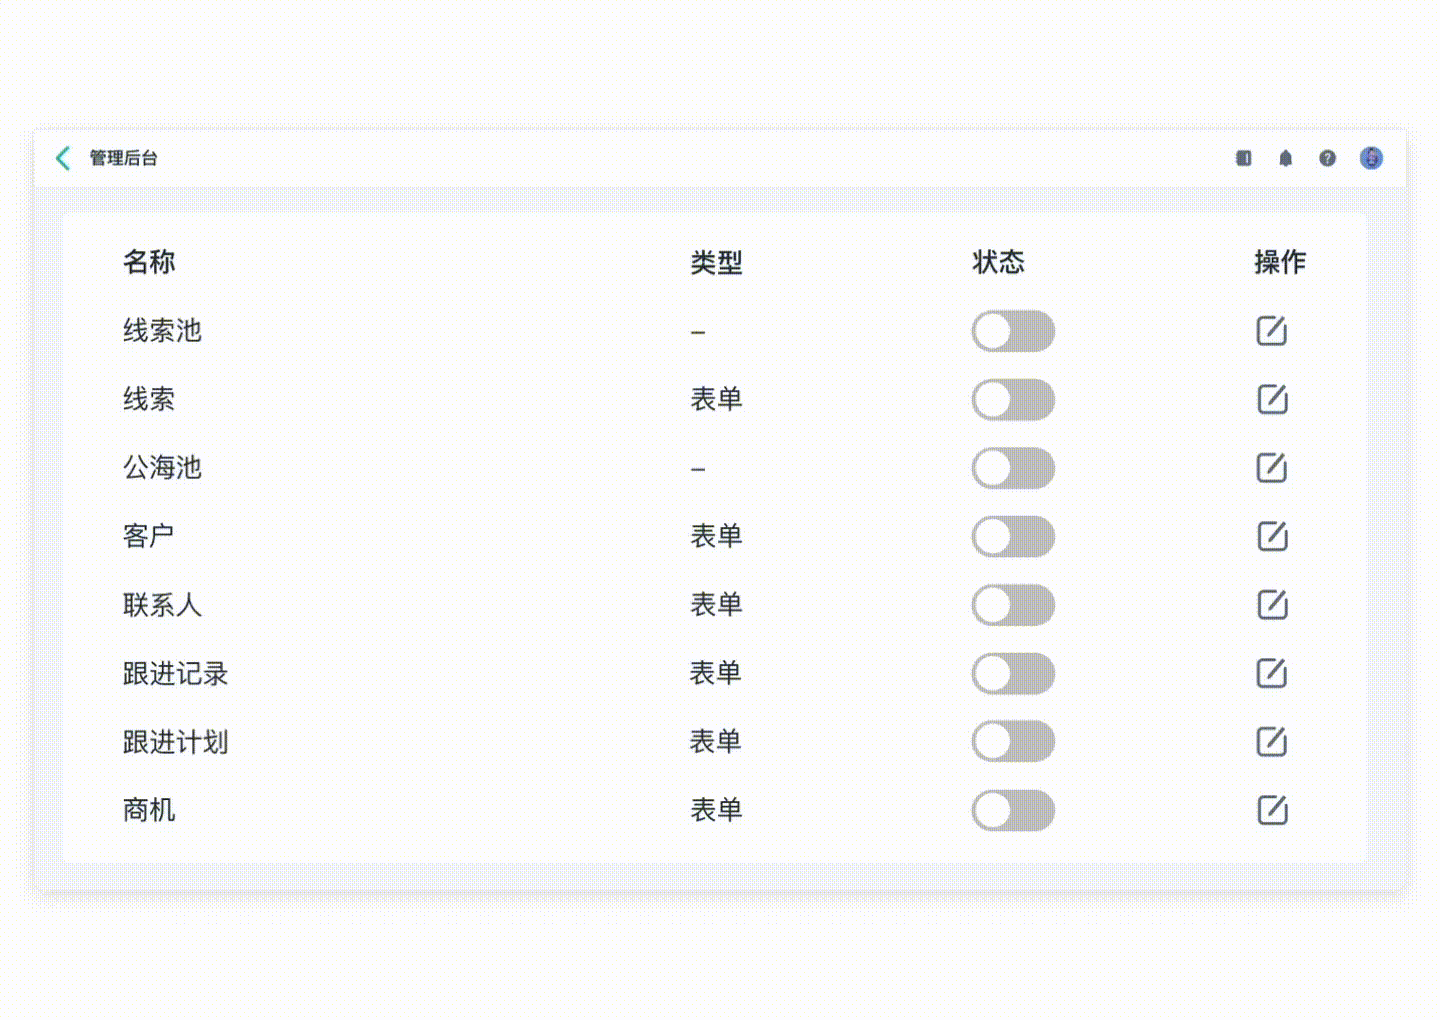Viewport: 1440px width, 1020px height.
Task: Edit the 联系人 form settings
Action: tap(1270, 605)
